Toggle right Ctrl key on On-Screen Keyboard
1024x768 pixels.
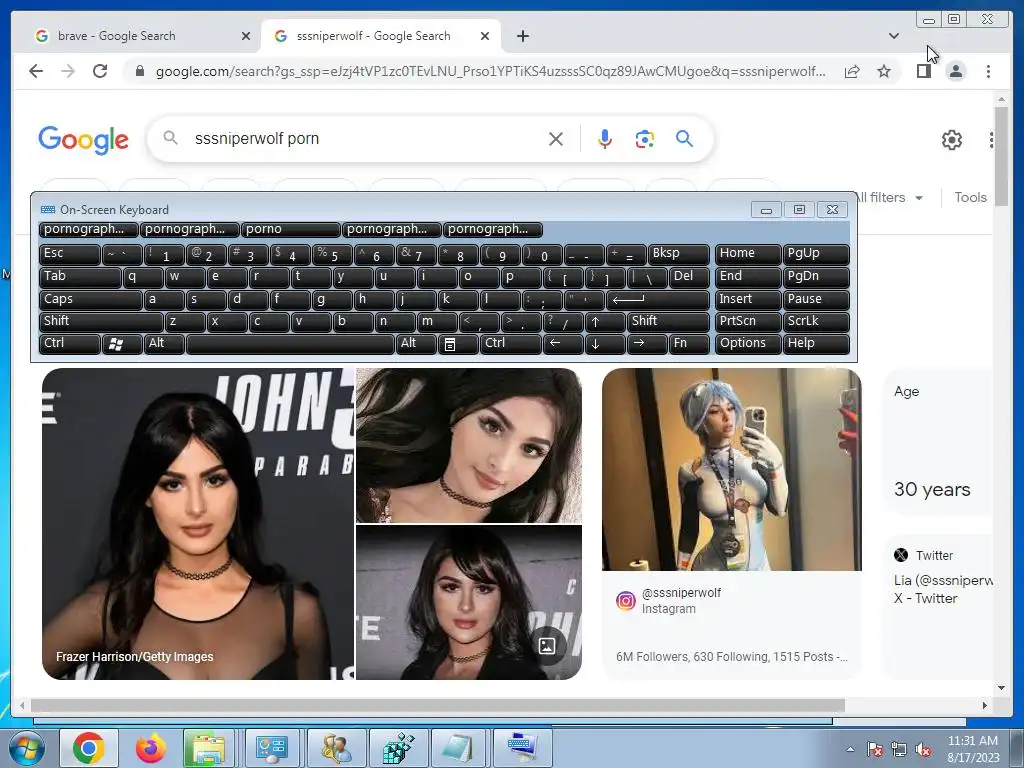[x=511, y=344]
